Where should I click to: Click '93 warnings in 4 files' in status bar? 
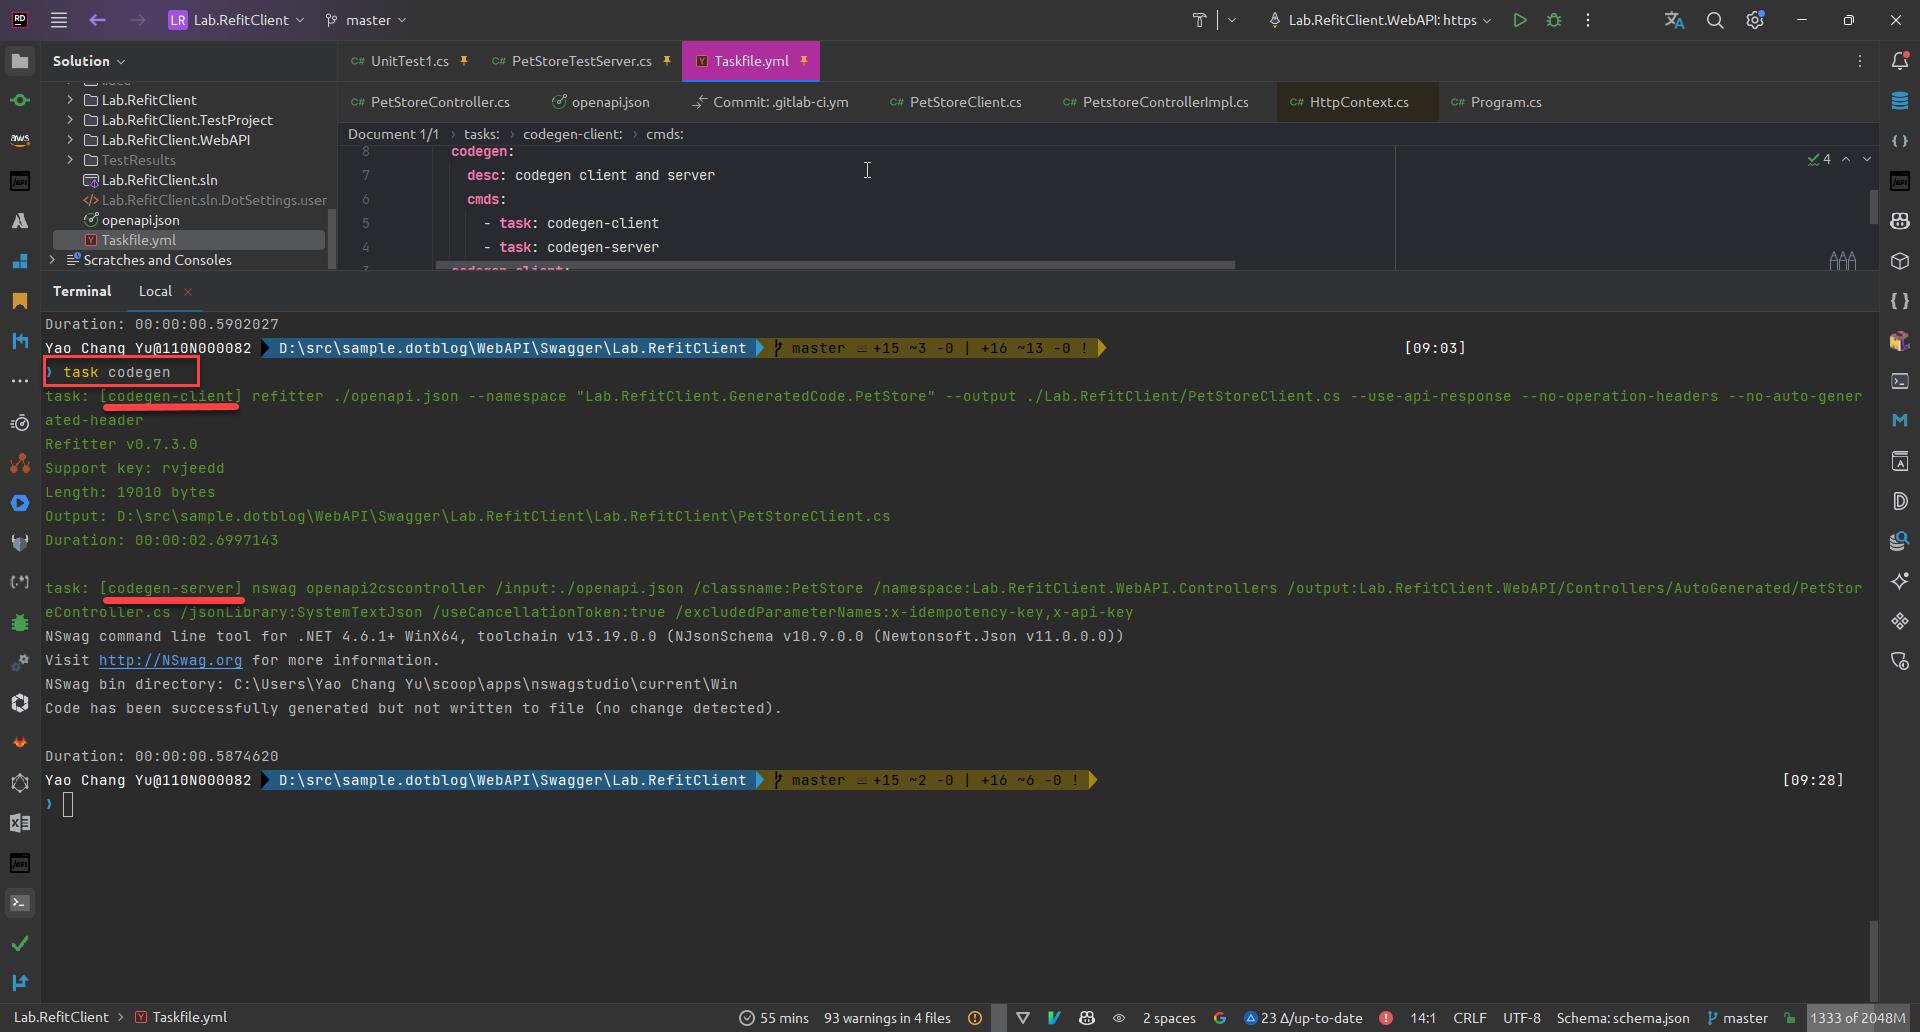pyautogui.click(x=885, y=1018)
